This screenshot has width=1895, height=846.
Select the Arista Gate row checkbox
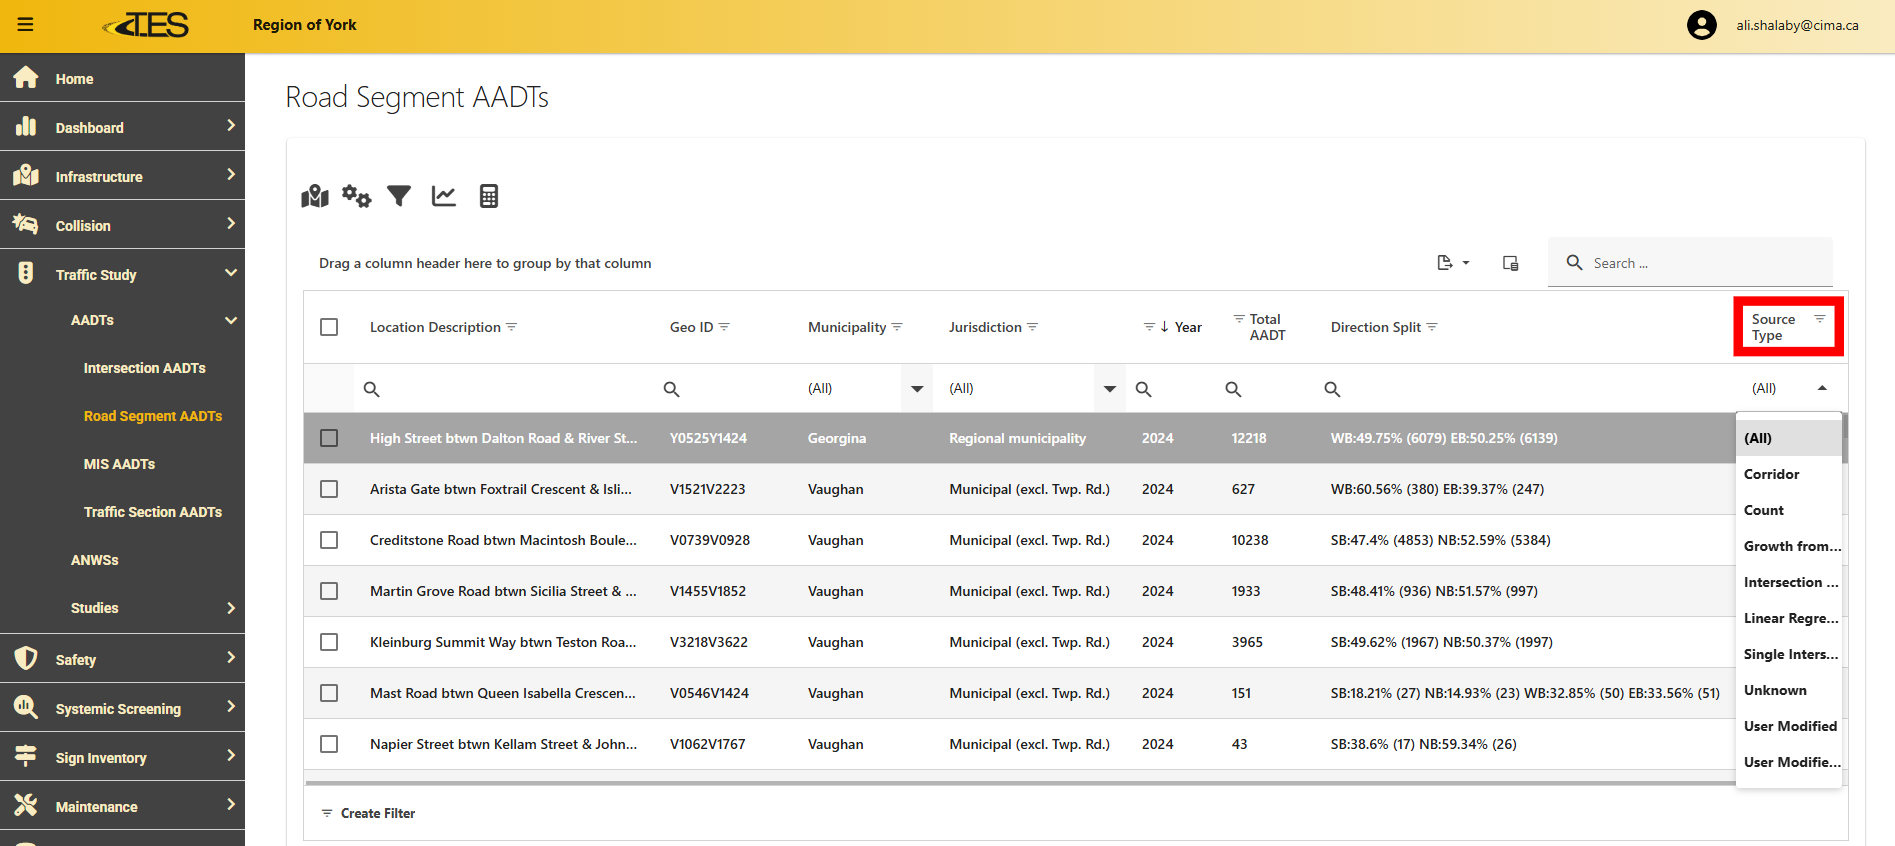(329, 489)
